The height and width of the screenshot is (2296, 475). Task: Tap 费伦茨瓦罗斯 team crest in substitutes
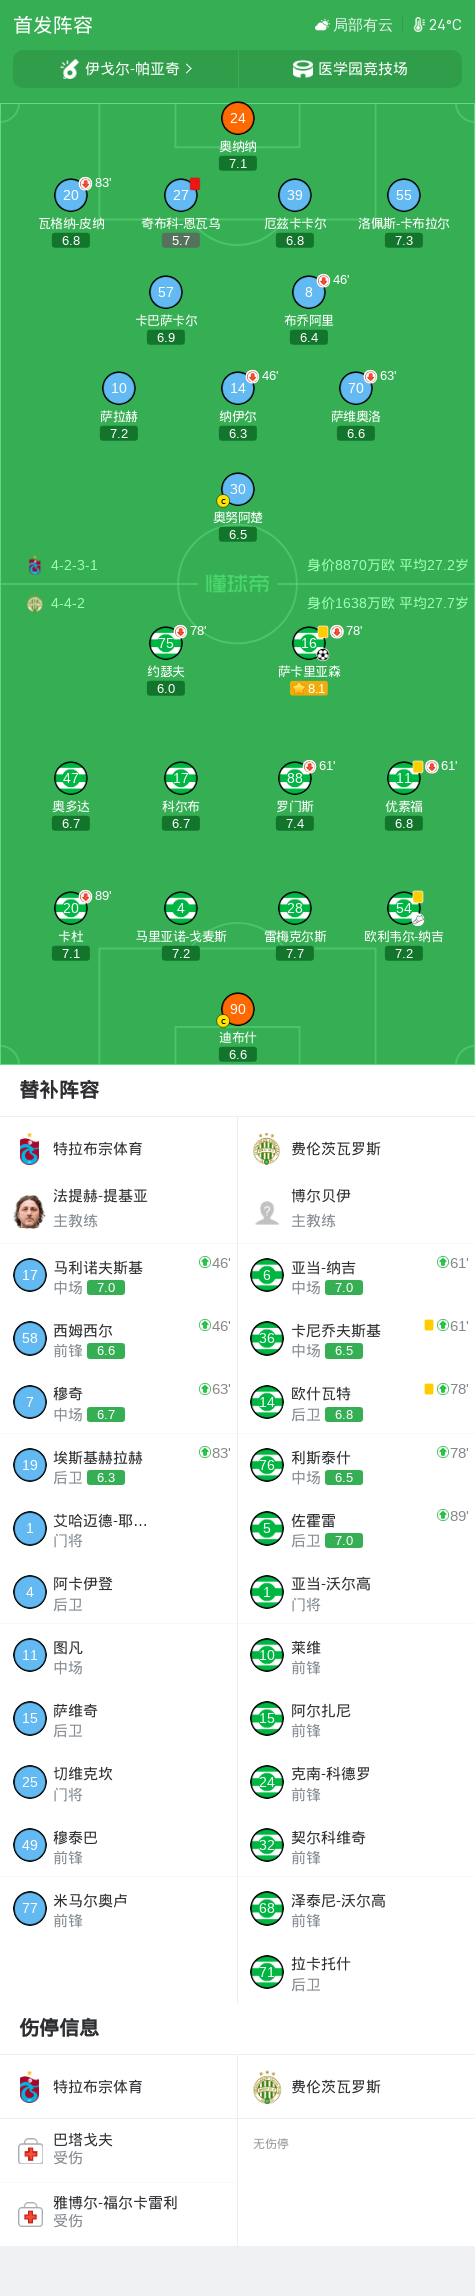(266, 1149)
